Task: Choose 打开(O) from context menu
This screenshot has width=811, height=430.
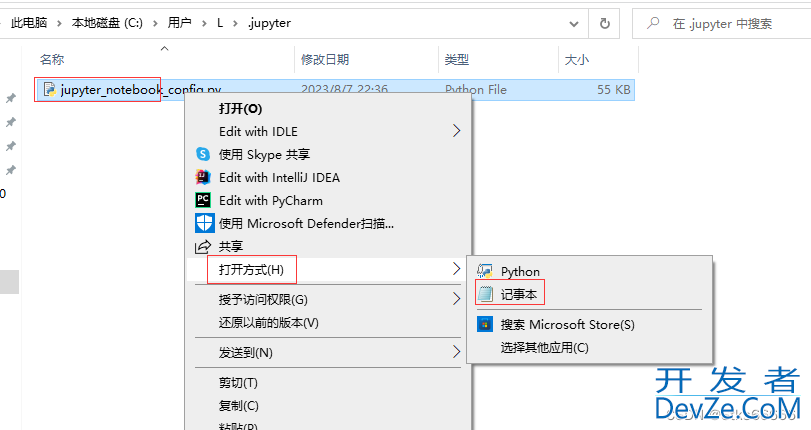Action: [241, 108]
